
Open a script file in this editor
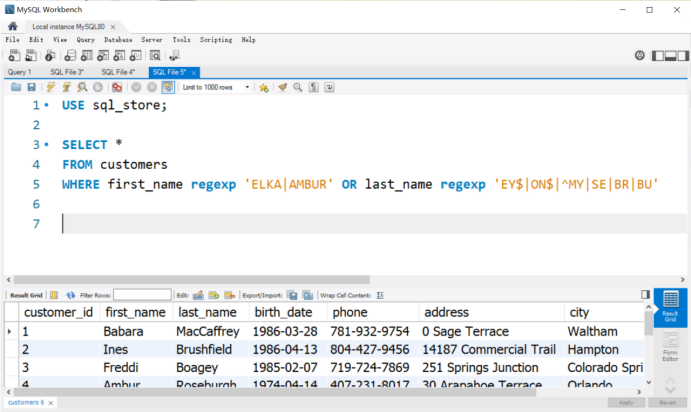(16, 87)
